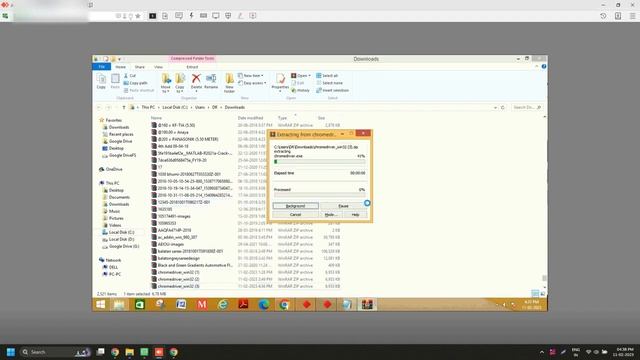Screen dimensions: 640x360
Task: Click Select none in the ribbon
Action: pos(330,83)
